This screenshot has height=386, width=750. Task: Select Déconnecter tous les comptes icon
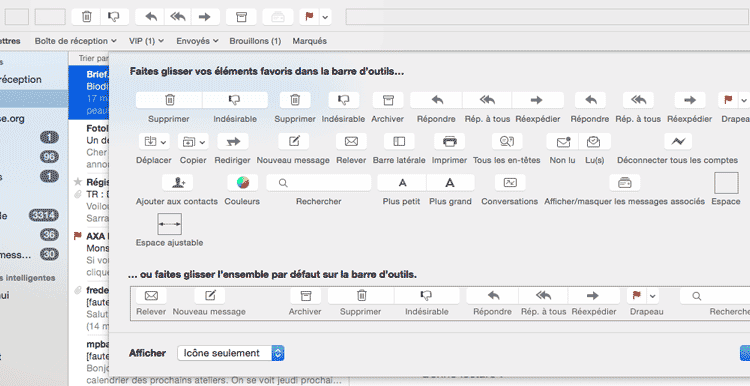[x=678, y=141]
